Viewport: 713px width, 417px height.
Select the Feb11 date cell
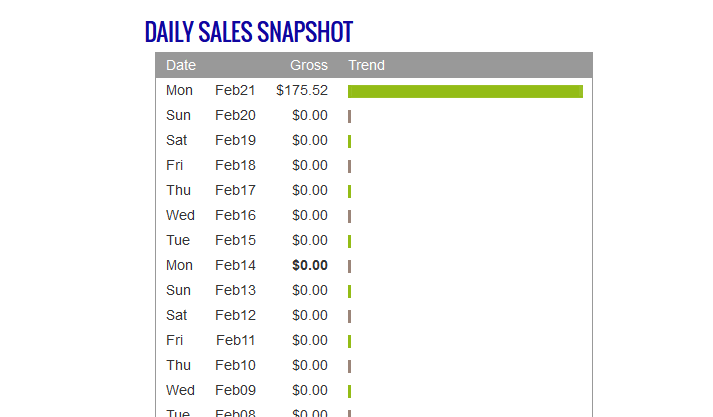tap(235, 341)
